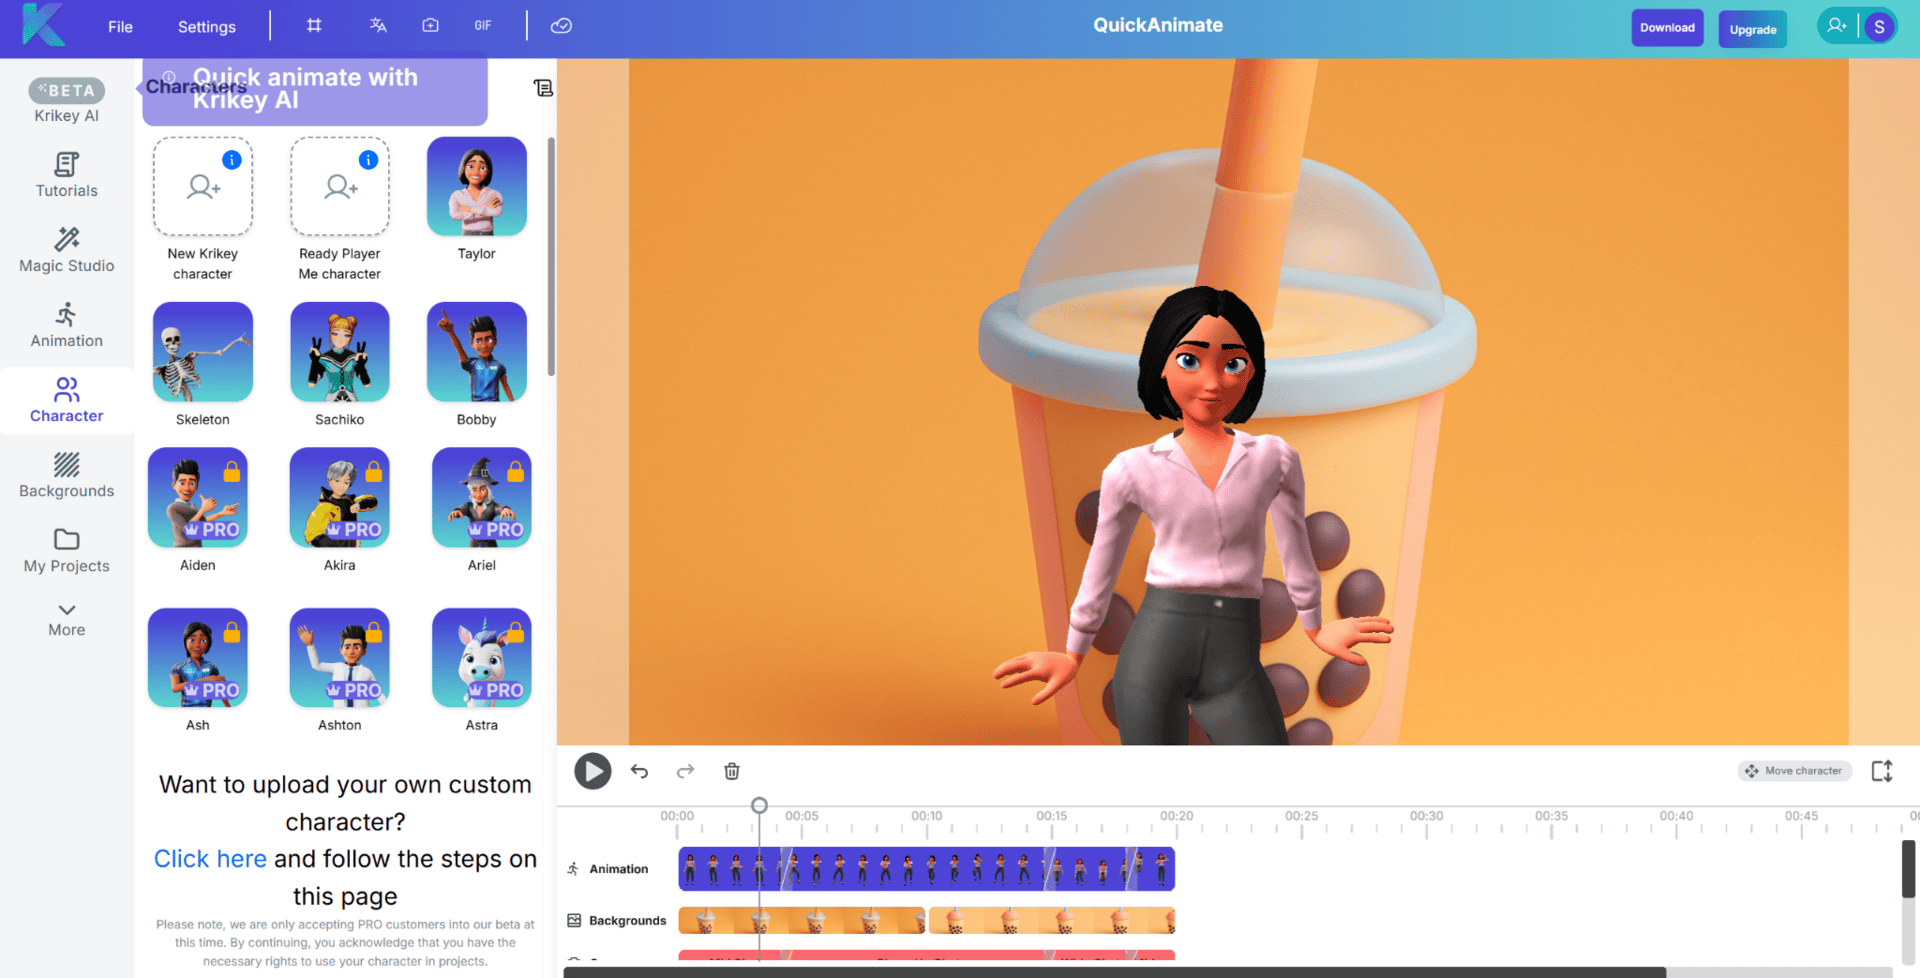The width and height of the screenshot is (1920, 978).
Task: Open the S profile avatar
Action: point(1879,27)
